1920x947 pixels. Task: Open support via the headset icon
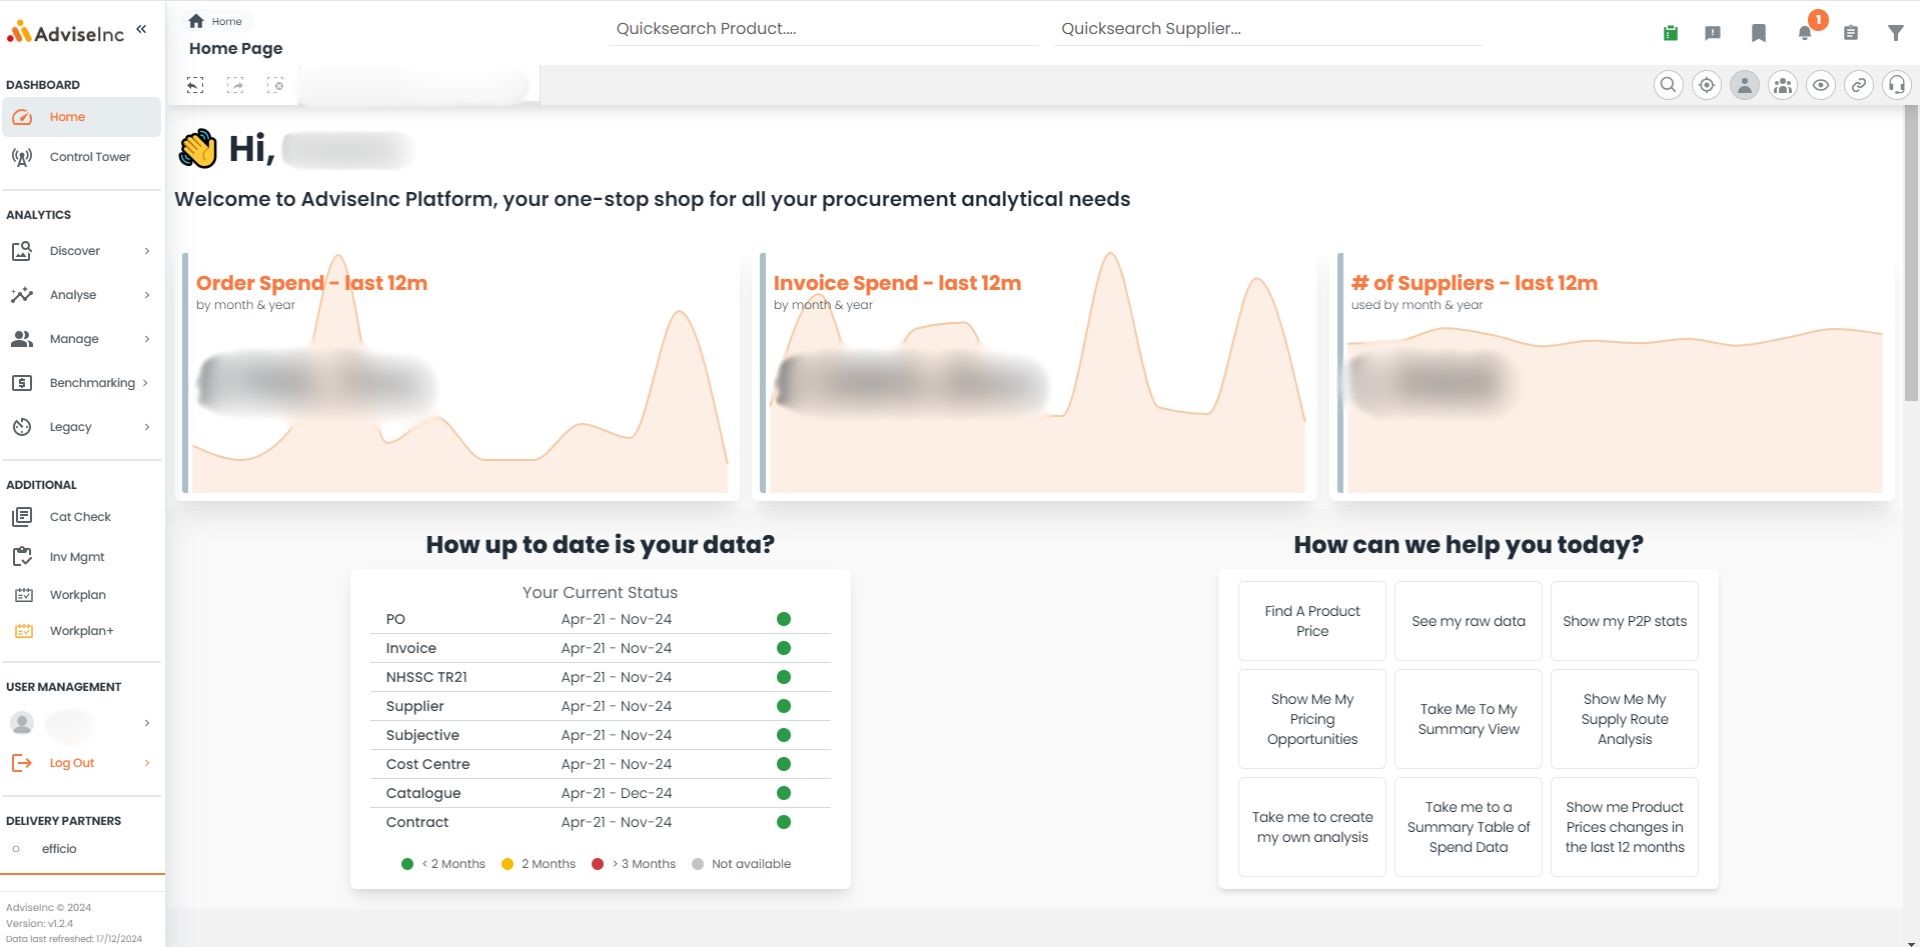coord(1897,86)
